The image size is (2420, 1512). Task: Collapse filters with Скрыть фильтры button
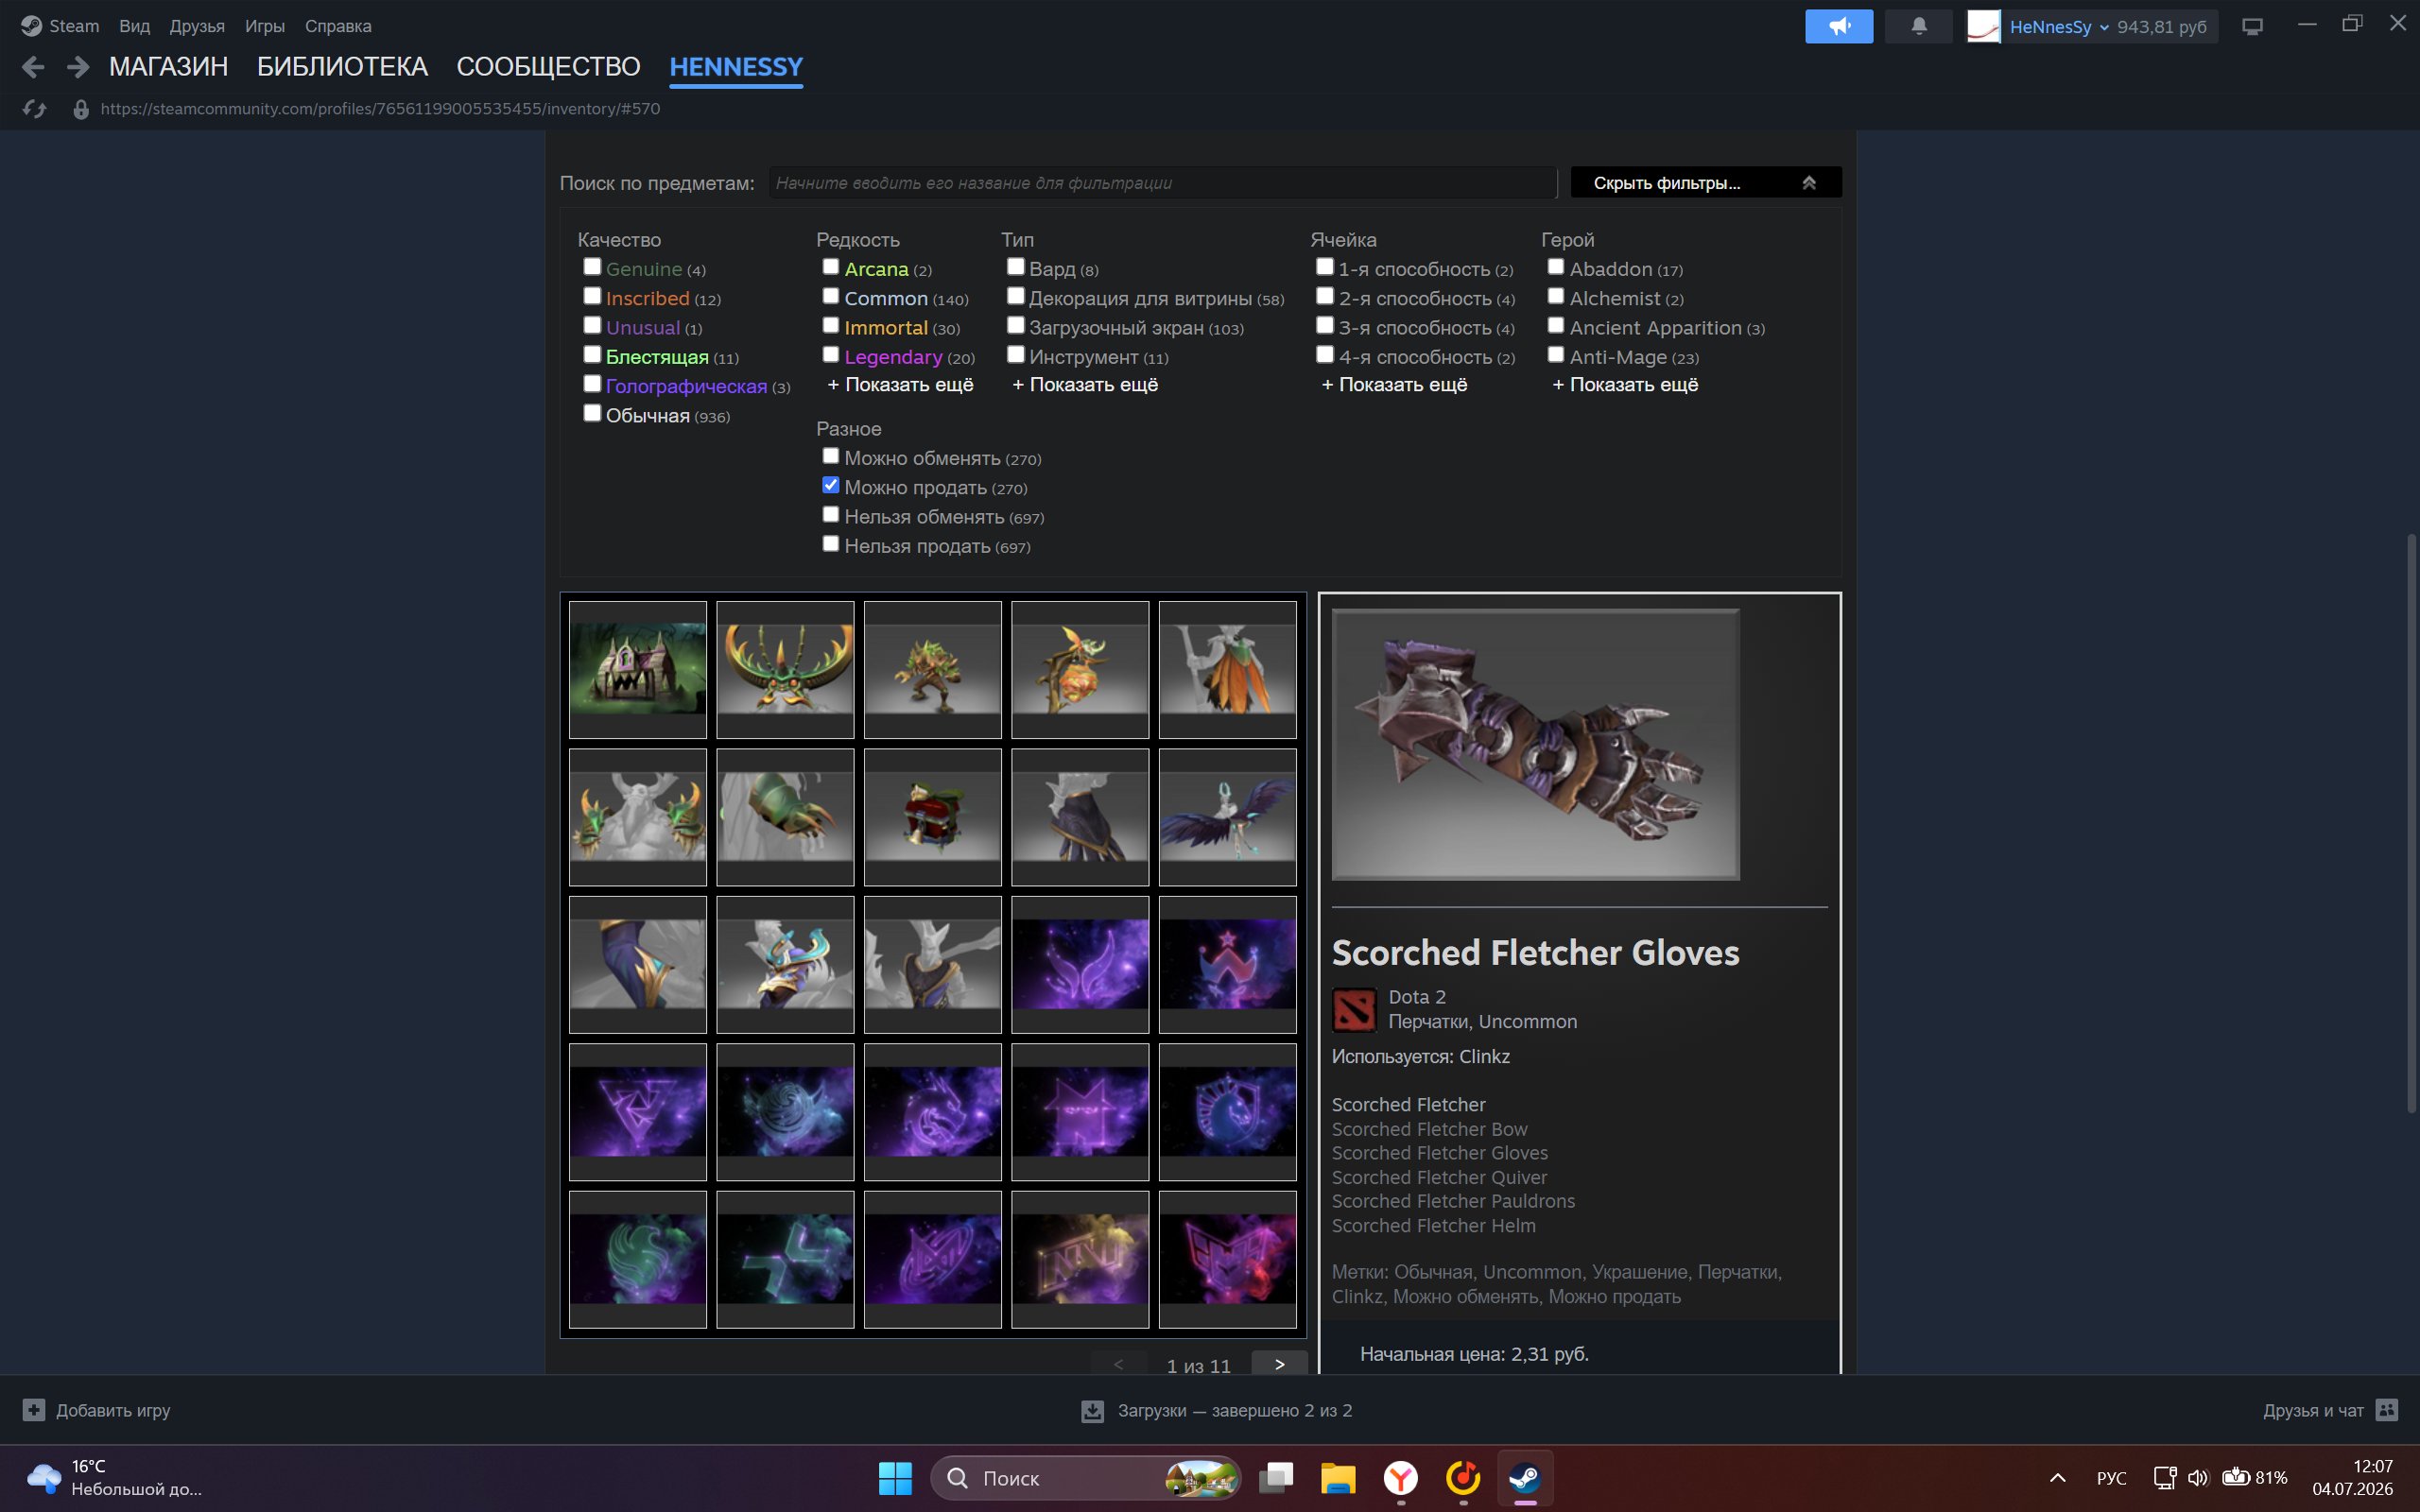pyautogui.click(x=1706, y=183)
